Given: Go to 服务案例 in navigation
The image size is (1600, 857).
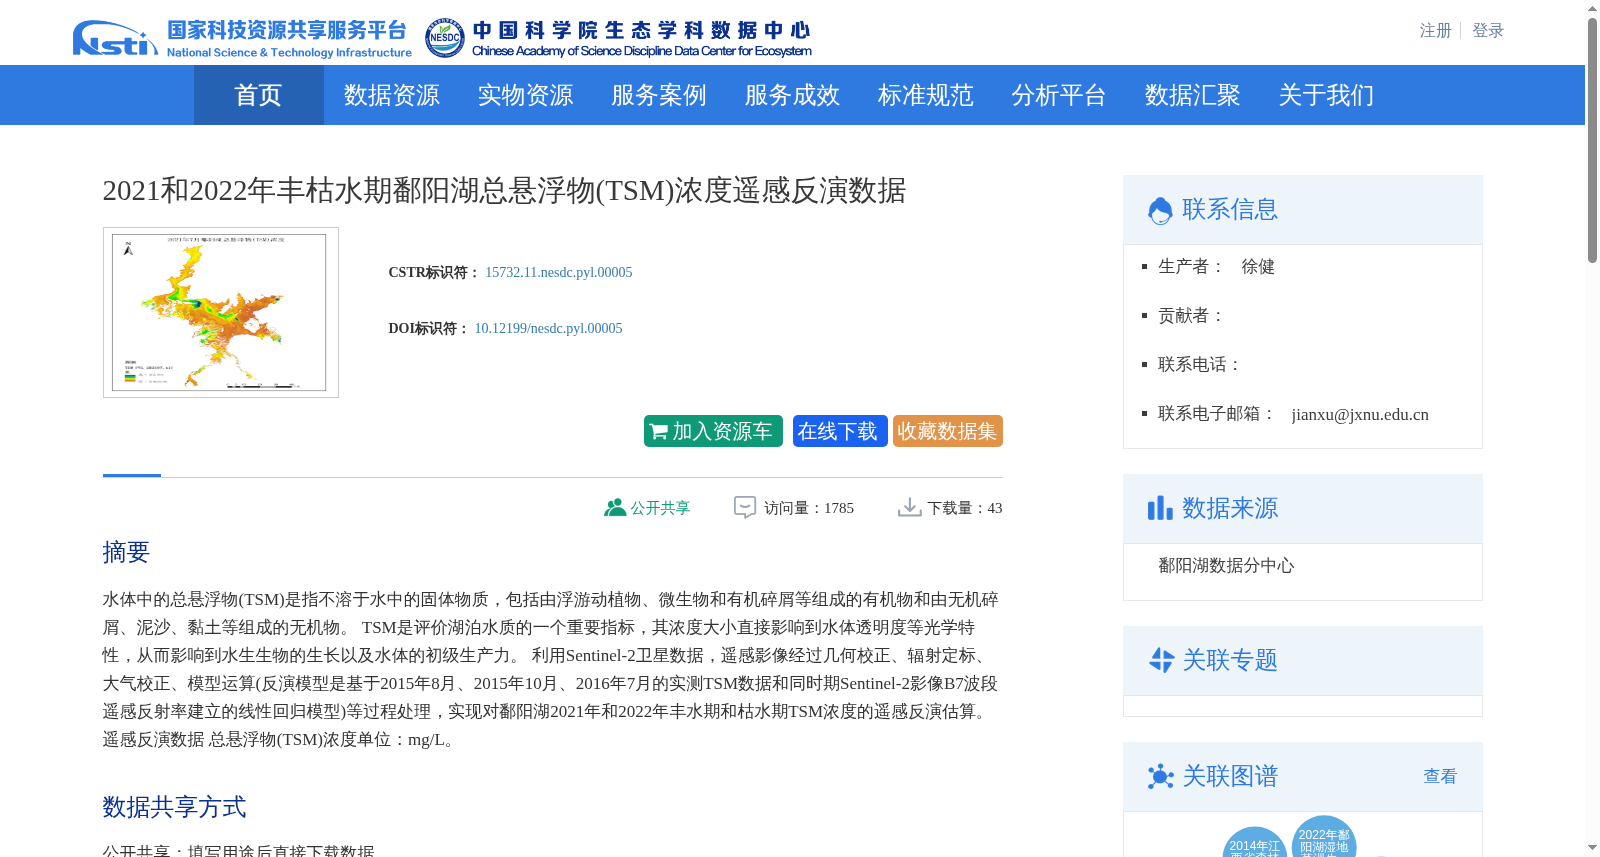Looking at the screenshot, I should click(658, 95).
